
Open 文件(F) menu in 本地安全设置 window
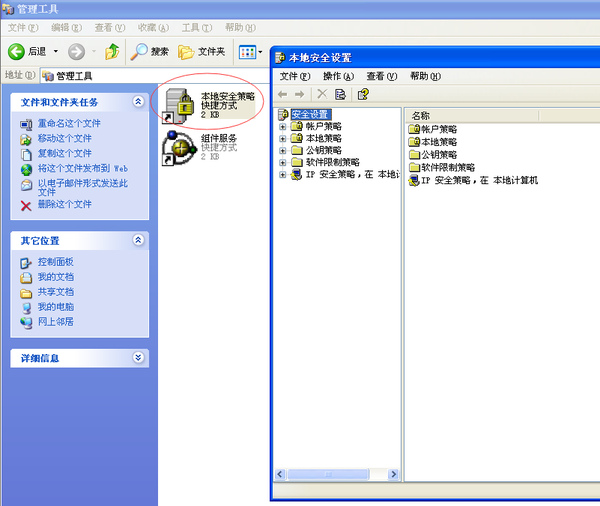(295, 76)
